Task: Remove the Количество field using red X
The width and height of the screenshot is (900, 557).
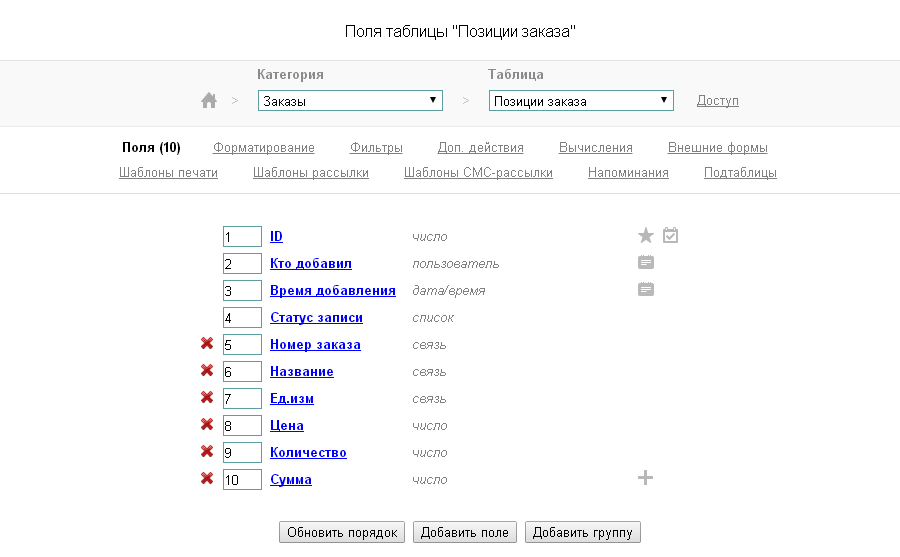Action: point(207,452)
